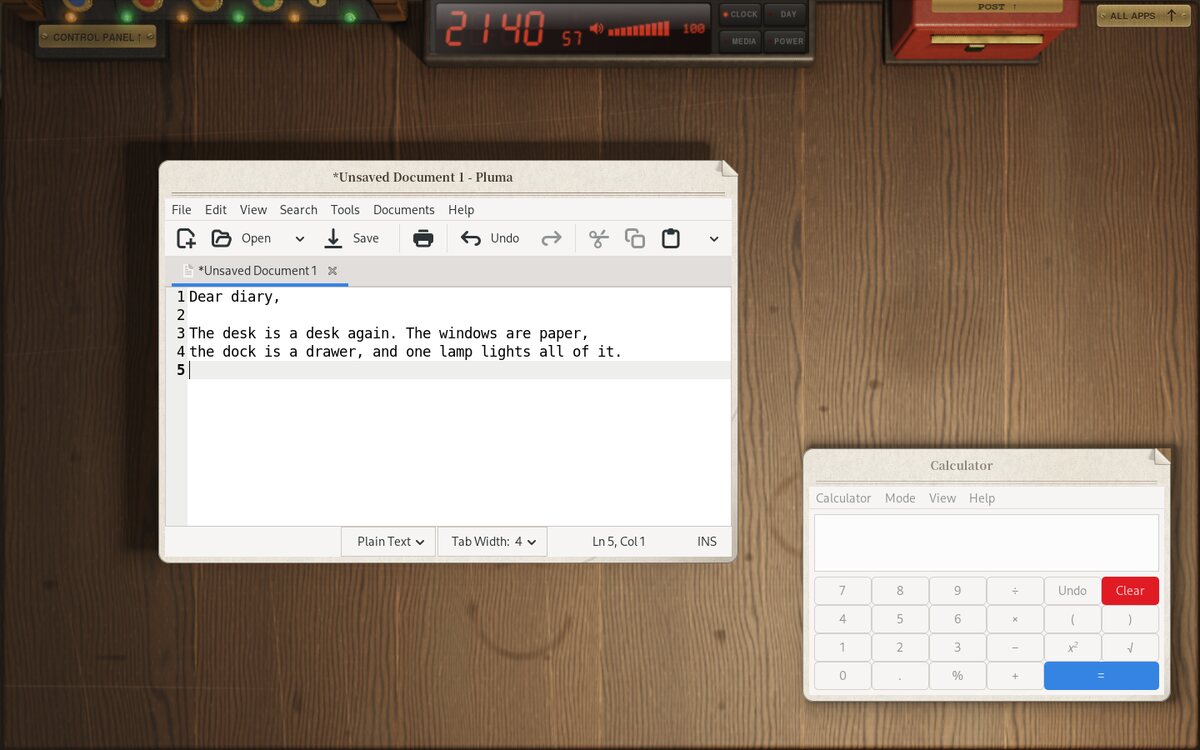Viewport: 1200px width, 750px height.
Task: Expand the All Apps launcher
Action: point(1144,15)
